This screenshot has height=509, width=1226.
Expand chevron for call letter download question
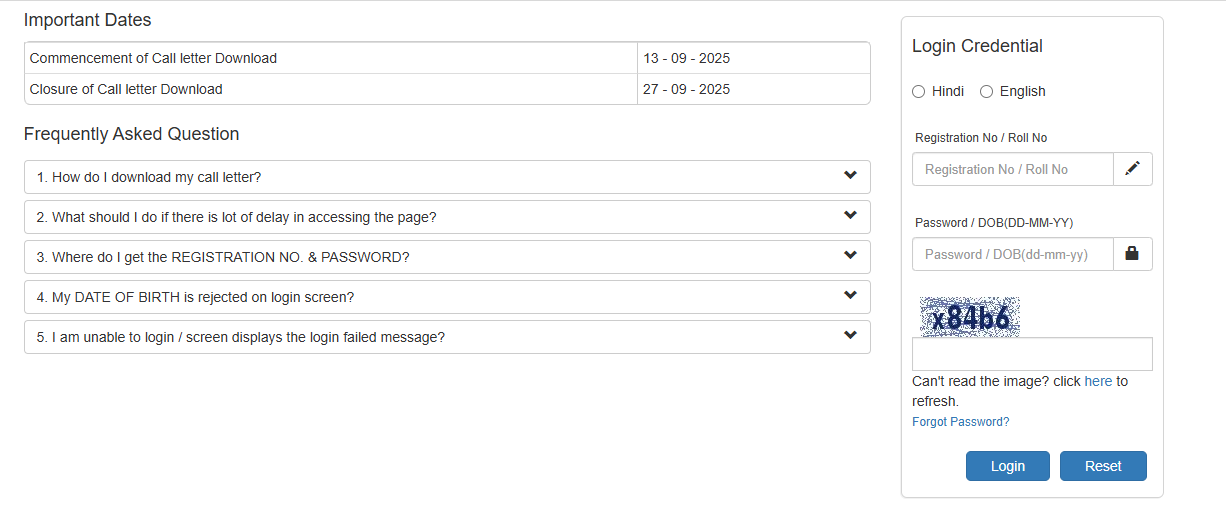850,176
